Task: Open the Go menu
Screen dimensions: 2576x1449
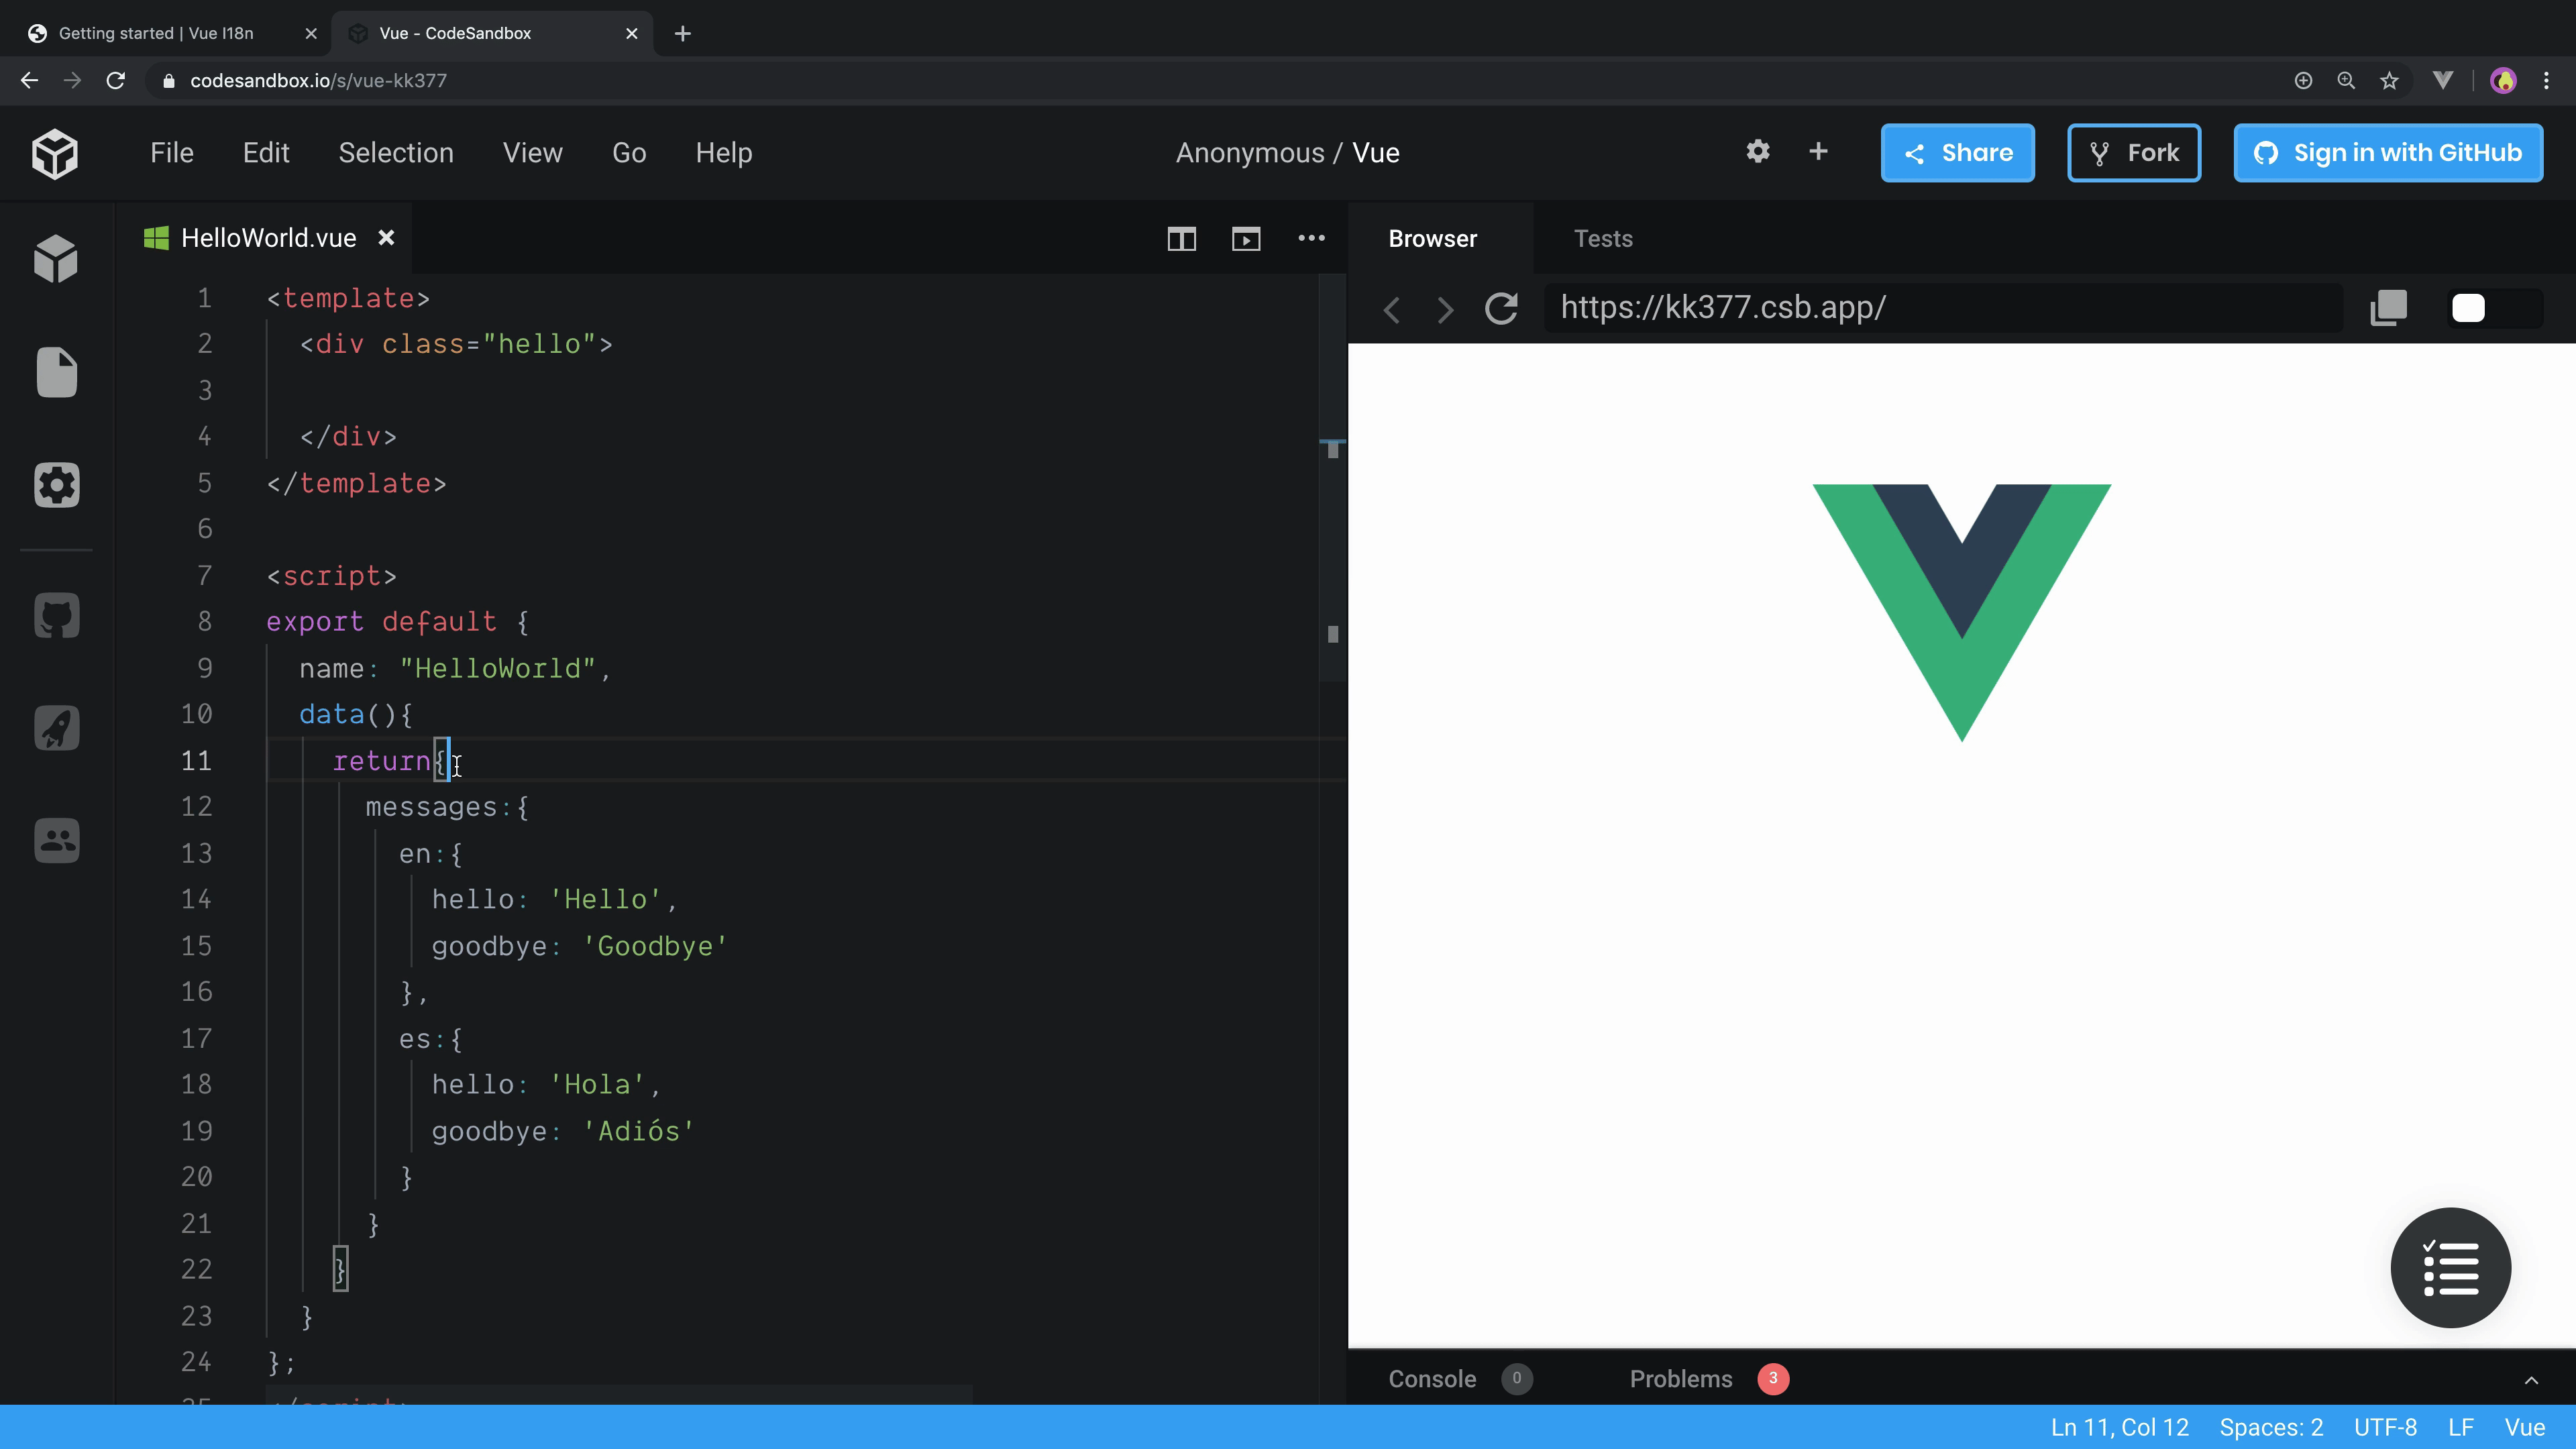Action: (x=629, y=153)
